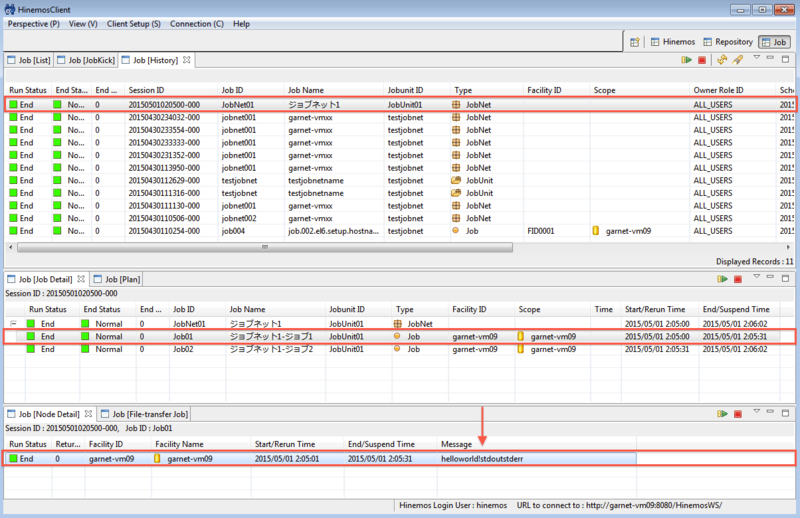Select the Job perspective button
The width and height of the screenshot is (800, 518).
774,42
